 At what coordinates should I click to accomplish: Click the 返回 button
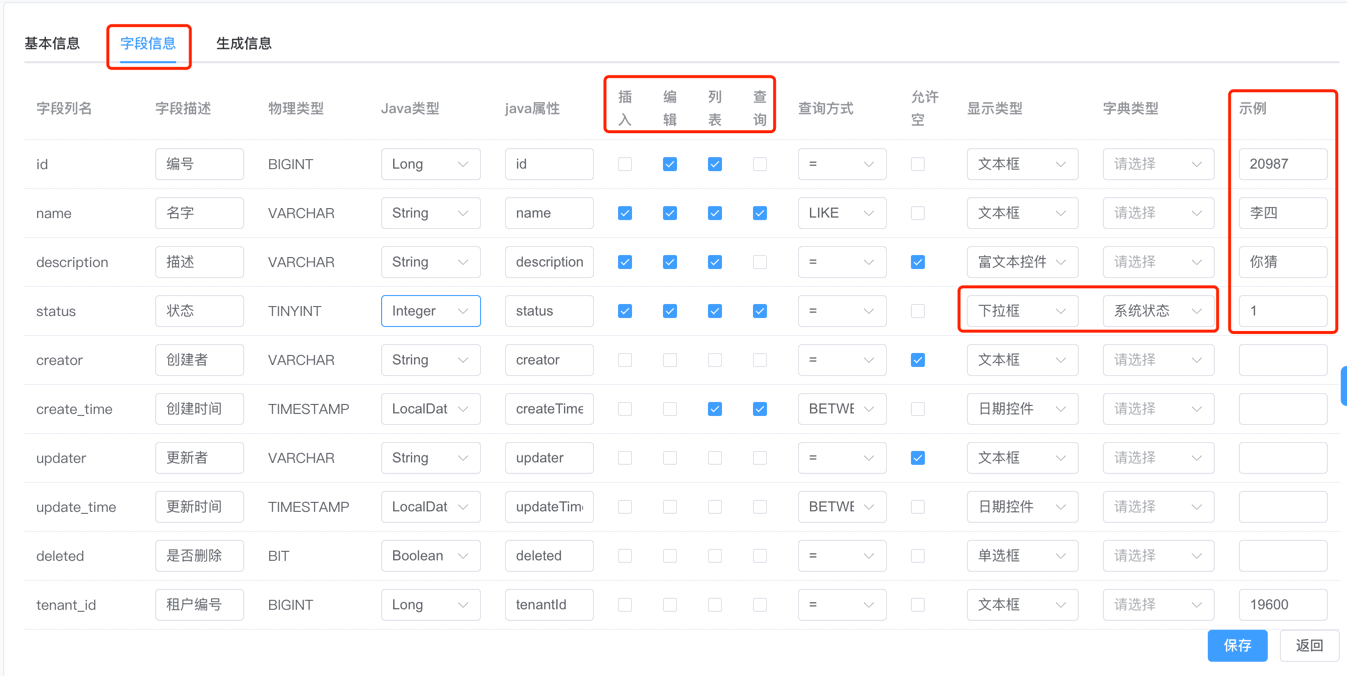click(x=1309, y=645)
